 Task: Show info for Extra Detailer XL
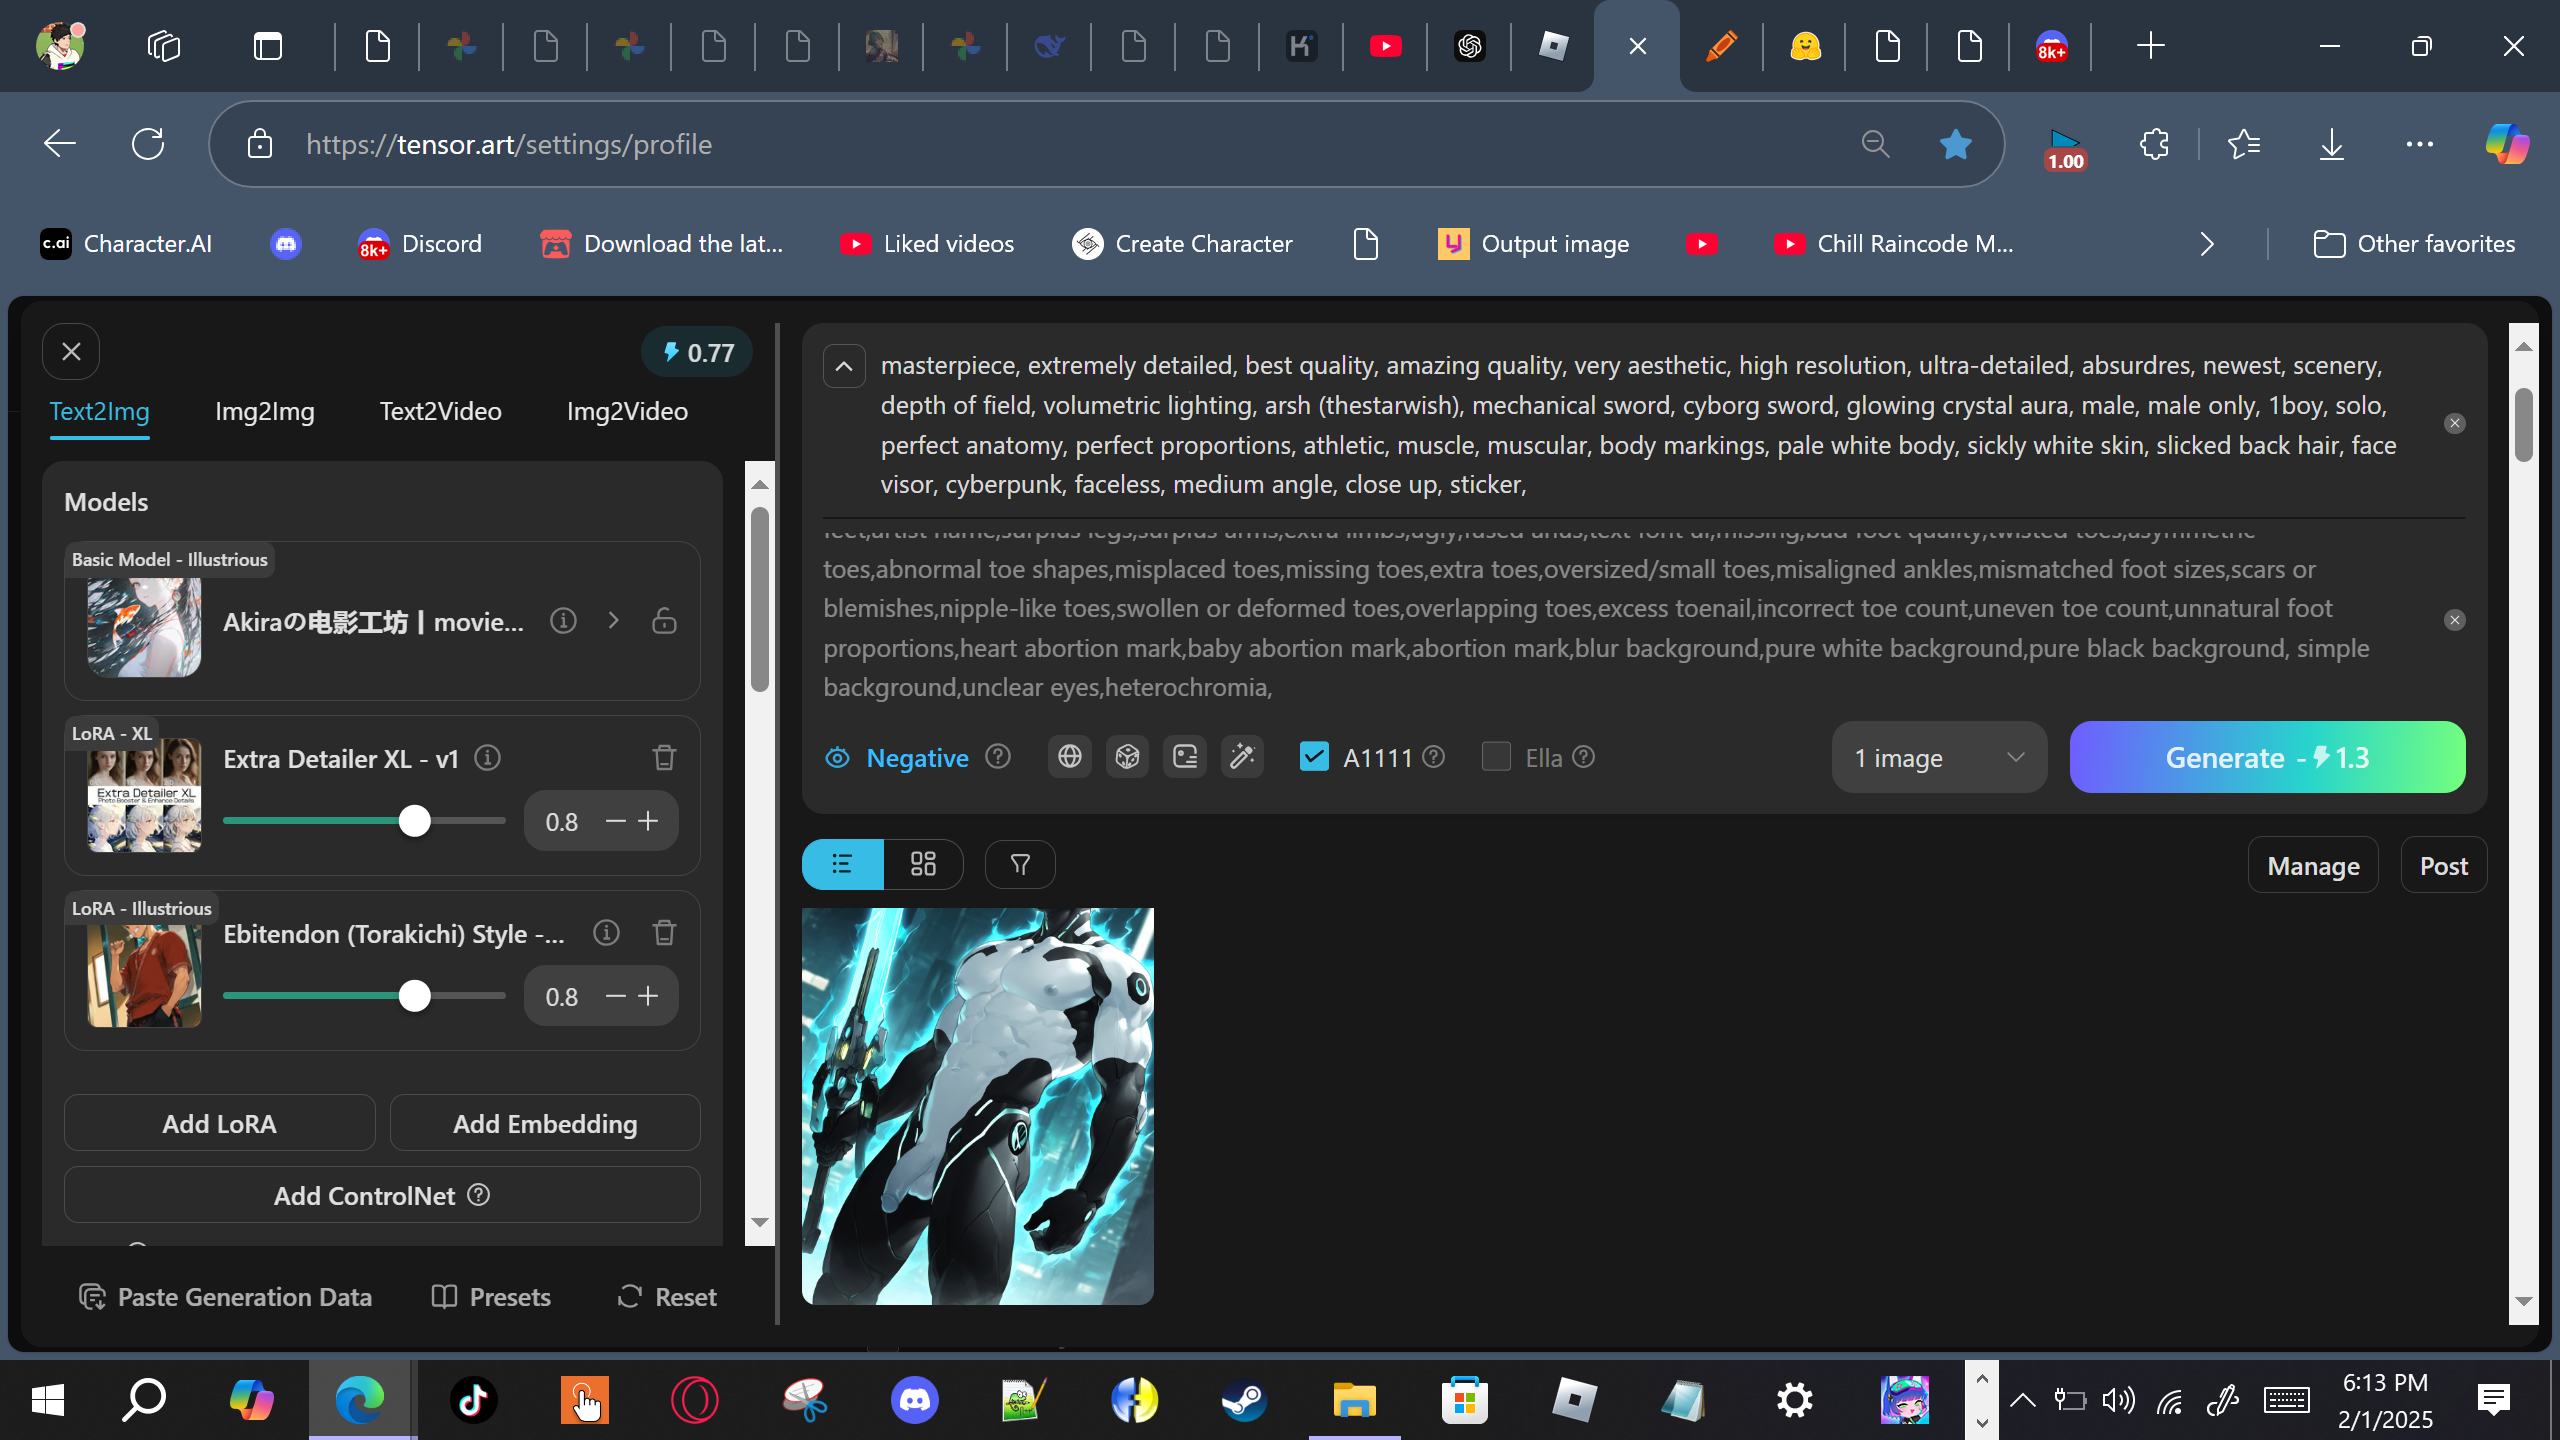(x=487, y=758)
